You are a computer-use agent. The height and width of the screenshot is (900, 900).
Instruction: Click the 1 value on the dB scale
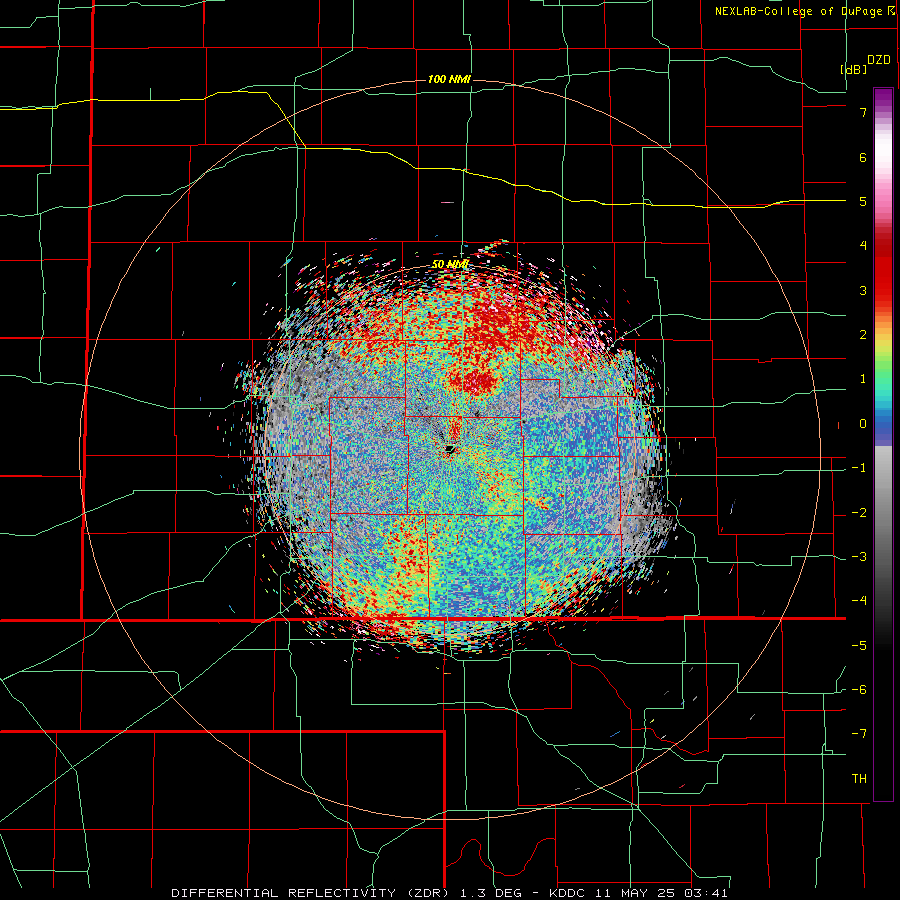coord(863,379)
